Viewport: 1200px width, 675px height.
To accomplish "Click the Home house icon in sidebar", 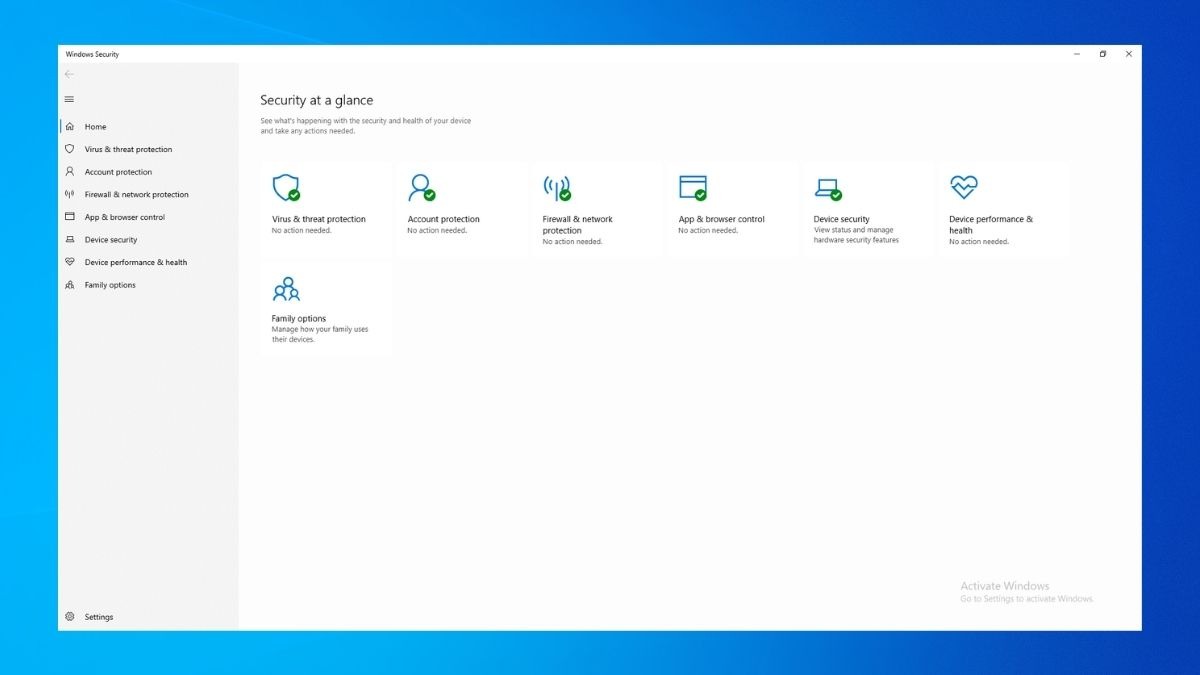I will [x=69, y=127].
